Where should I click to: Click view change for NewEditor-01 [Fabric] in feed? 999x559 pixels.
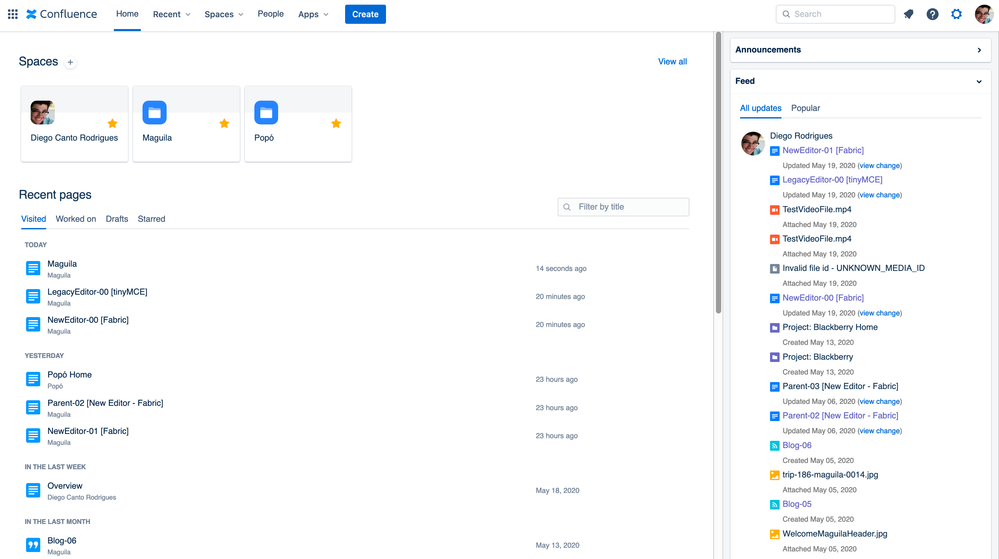(879, 166)
